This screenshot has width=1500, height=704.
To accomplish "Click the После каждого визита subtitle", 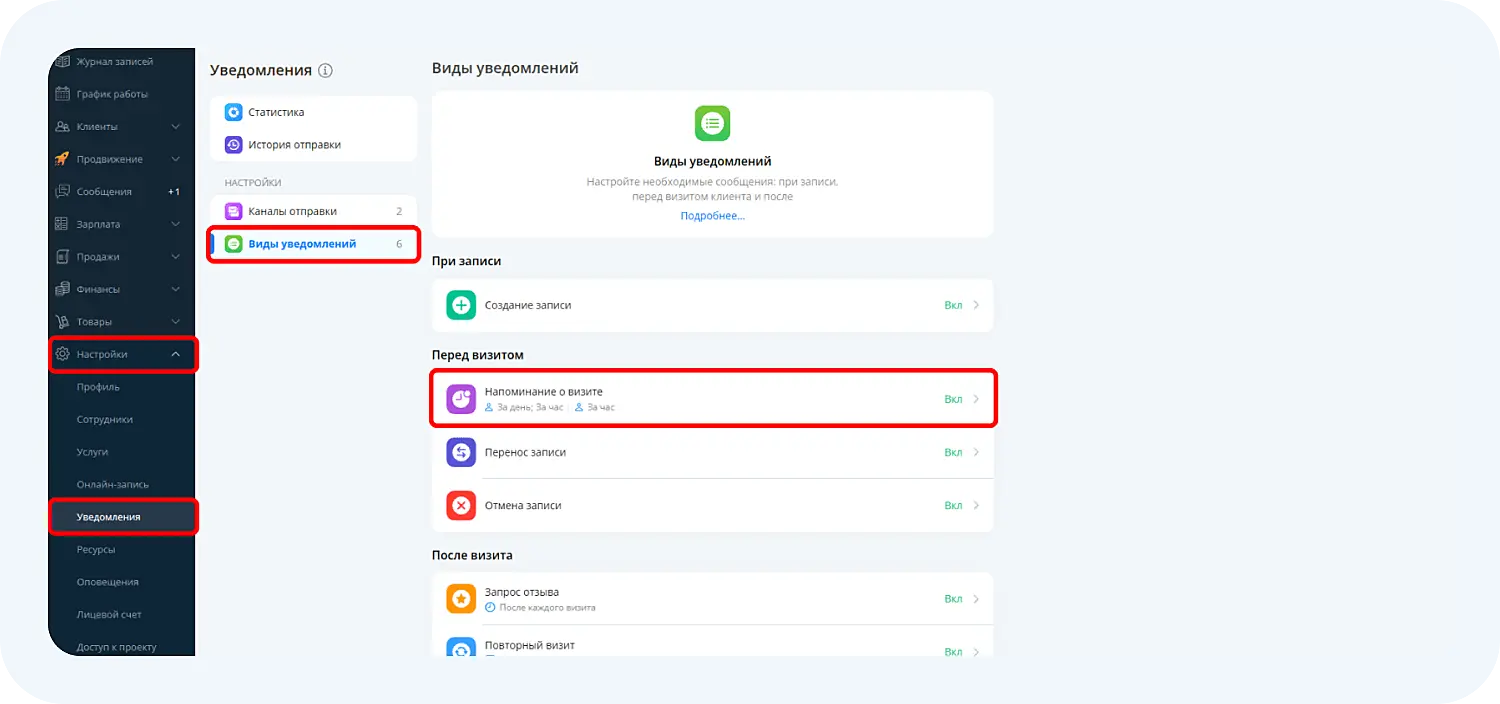I will (547, 607).
